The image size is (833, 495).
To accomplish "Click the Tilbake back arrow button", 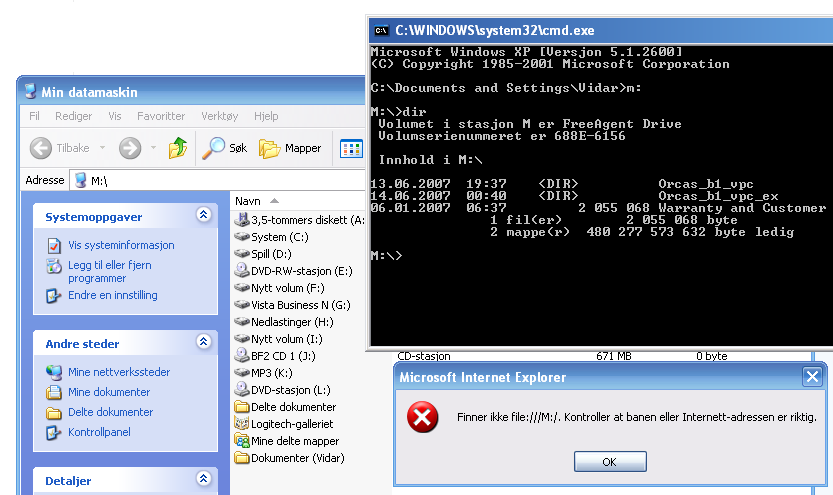I will click(60, 148).
